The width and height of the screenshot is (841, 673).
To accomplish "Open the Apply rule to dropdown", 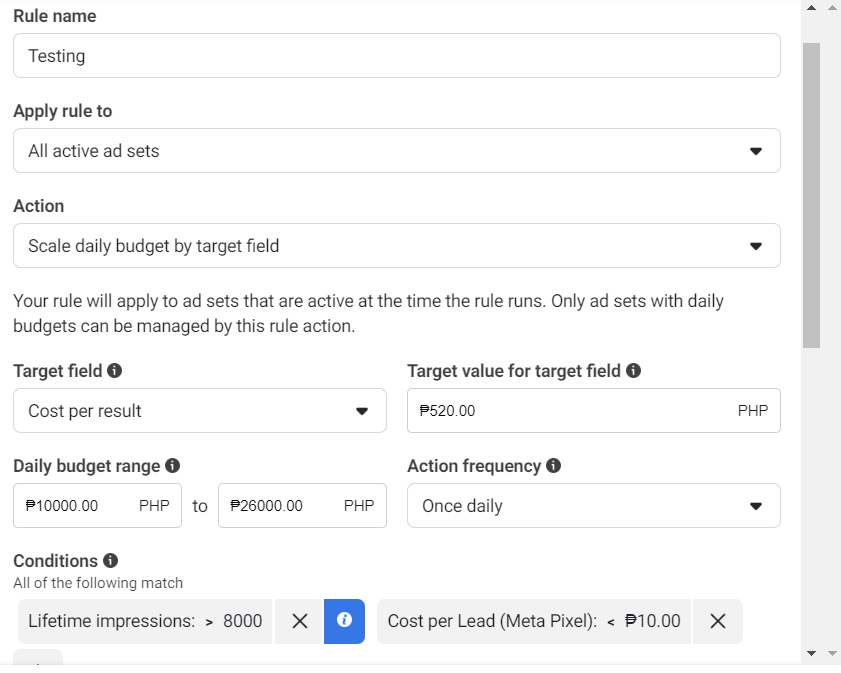I will pos(397,151).
